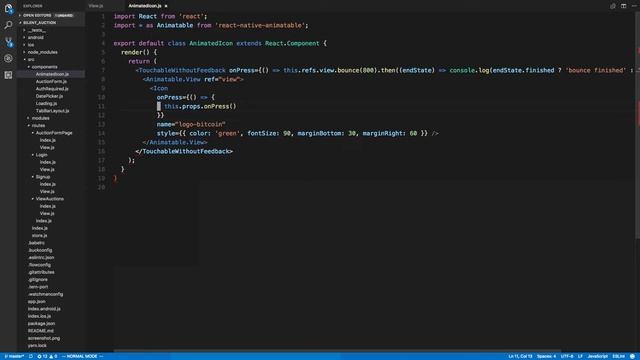Open AuctionForm.js in the file tree
The width and height of the screenshot is (640, 360).
51,82
